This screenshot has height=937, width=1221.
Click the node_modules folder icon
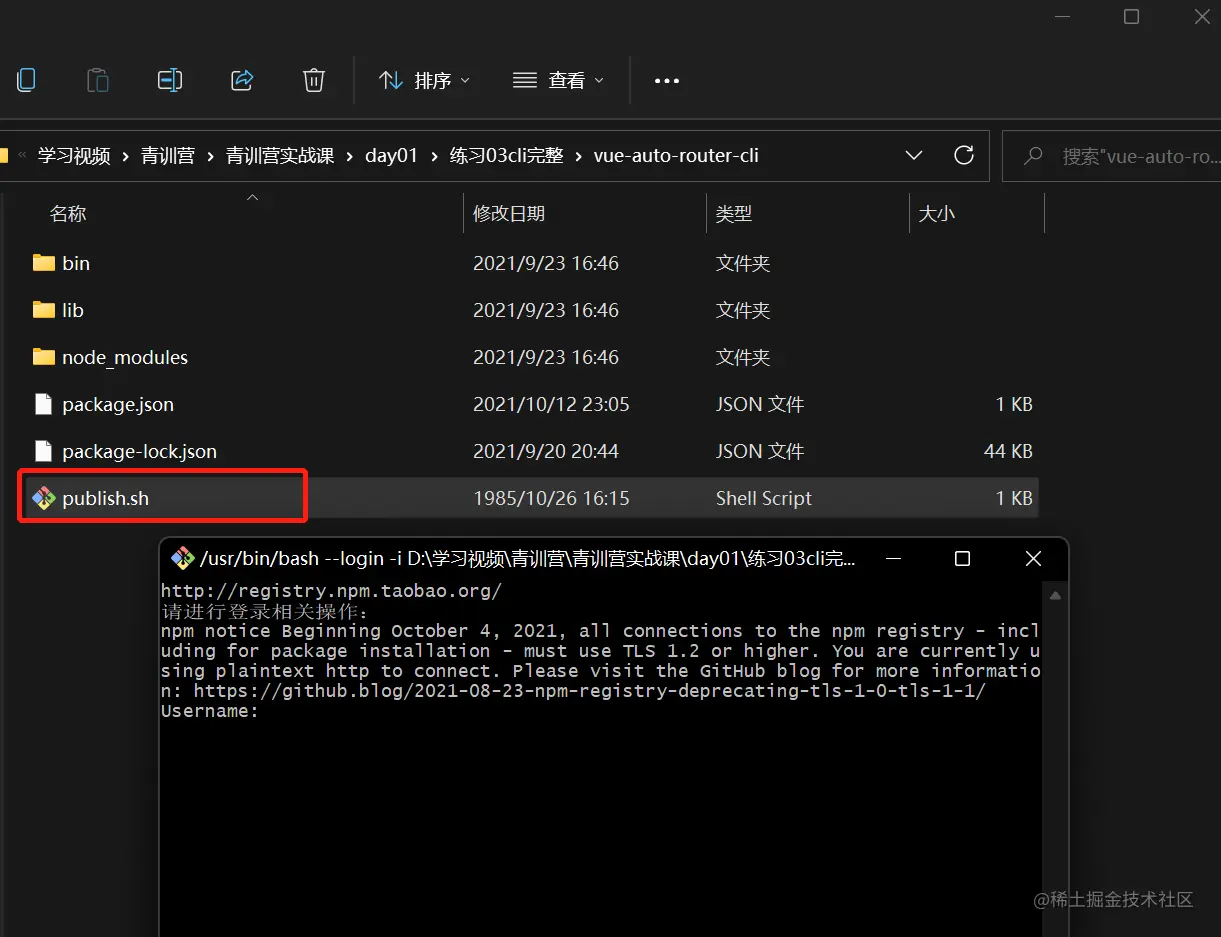point(43,357)
